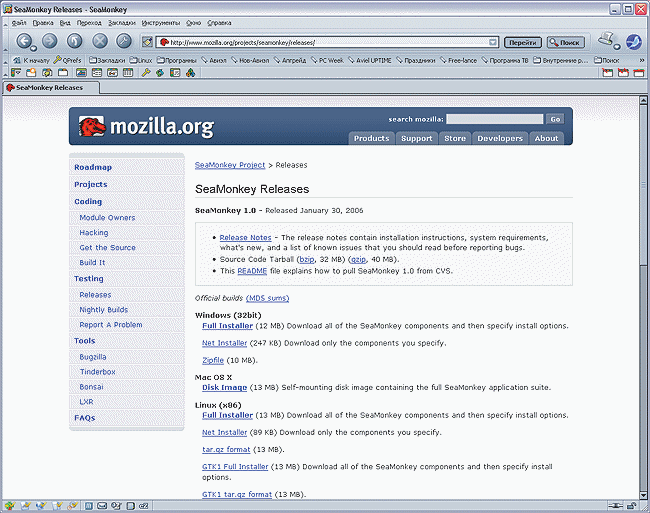The width and height of the screenshot is (650, 513).
Task: Click the search mozilla text field
Action: click(495, 119)
